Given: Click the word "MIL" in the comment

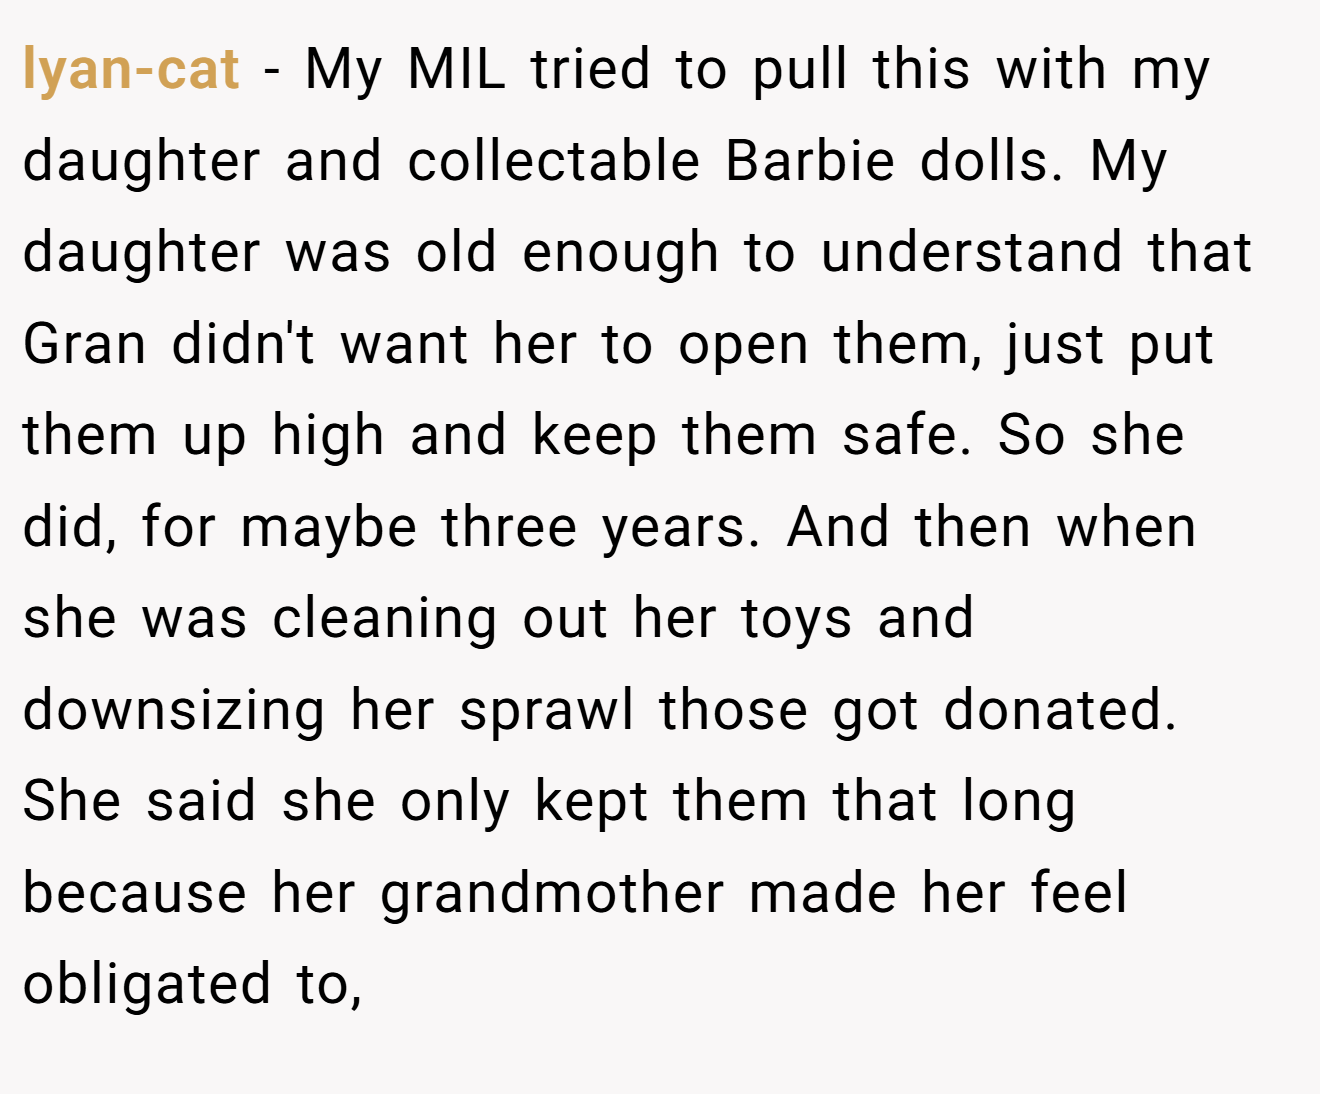Looking at the screenshot, I should (457, 69).
